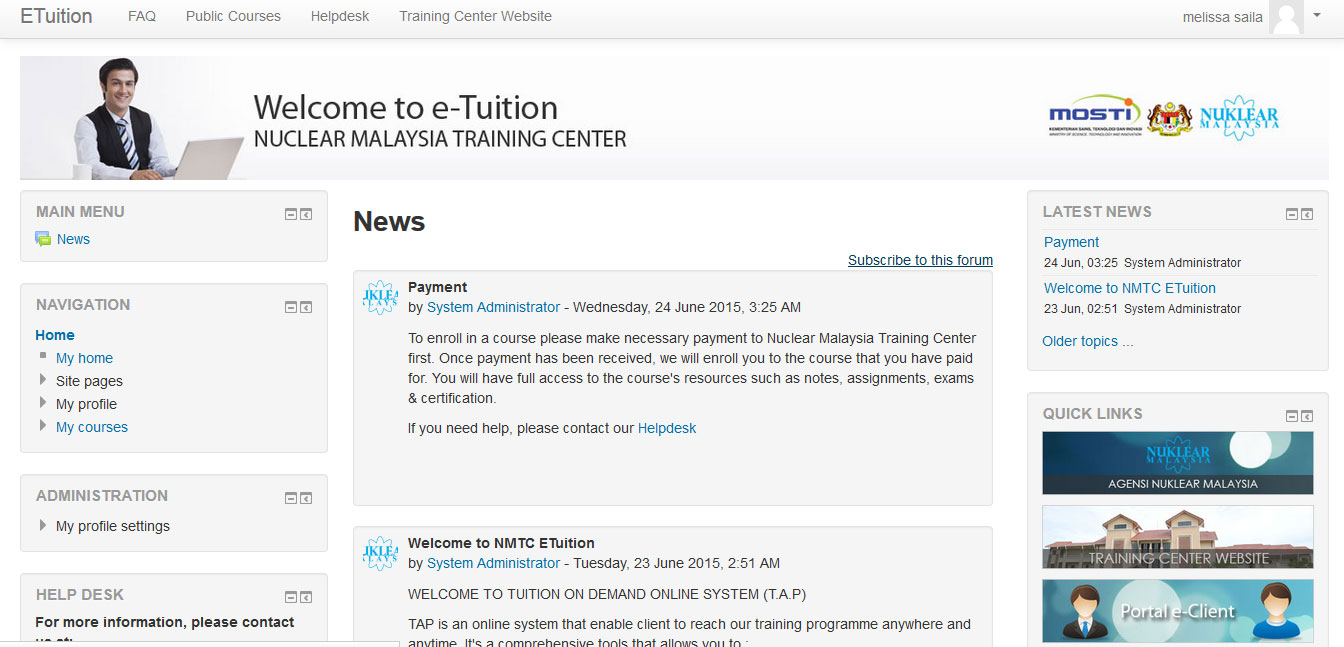1344x647 pixels.
Task: Hide the Navigation block
Action: point(291,307)
